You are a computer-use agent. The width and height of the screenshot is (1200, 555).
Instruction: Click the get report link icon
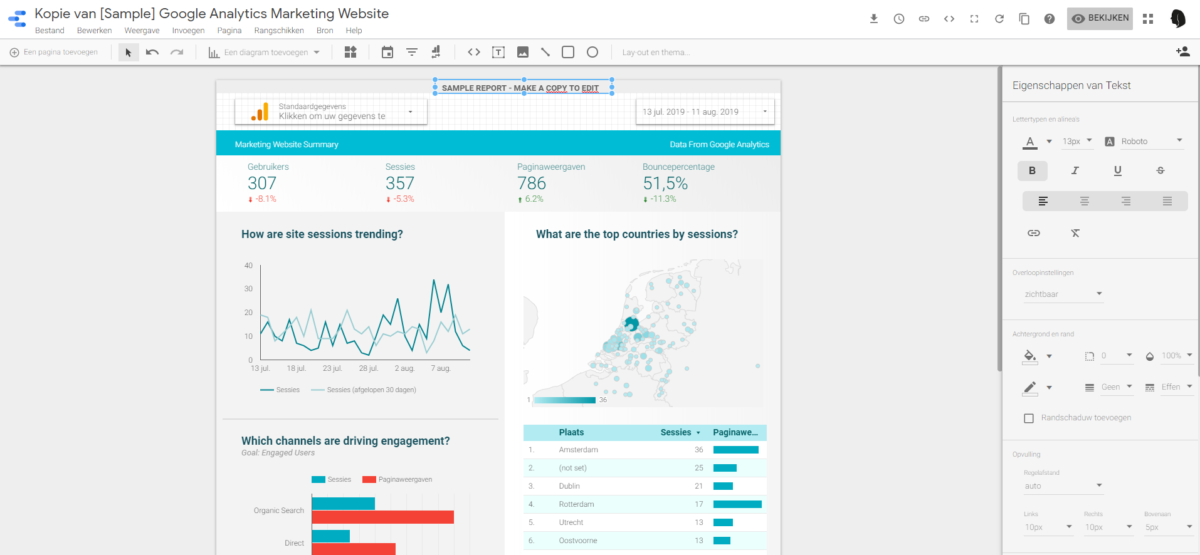coord(924,19)
